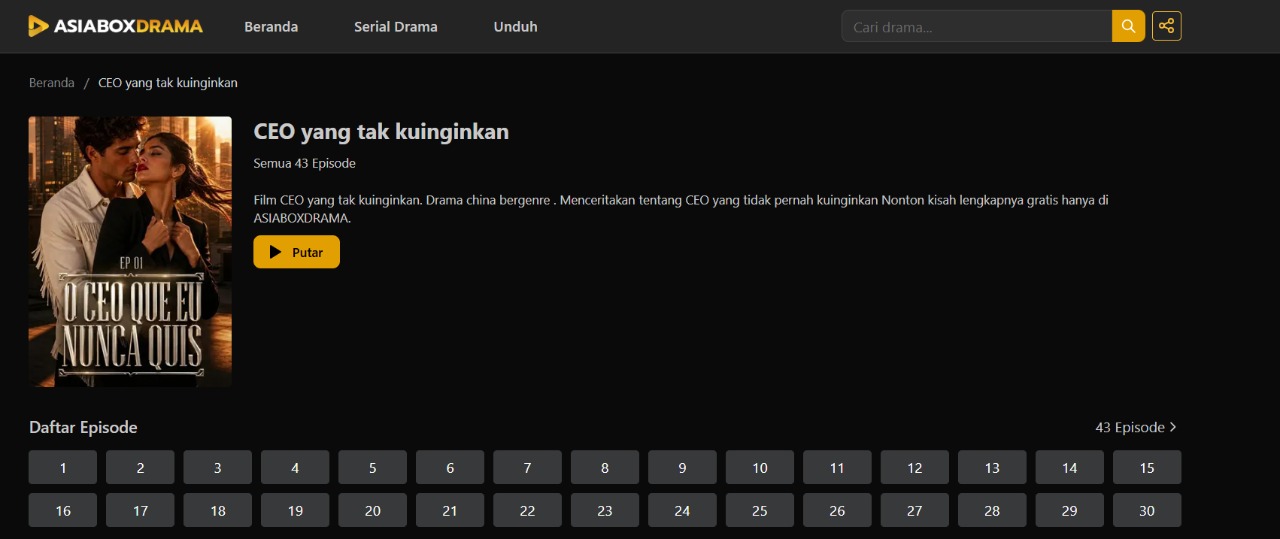The image size is (1280, 539).
Task: Open the share icon button
Action: coord(1167,26)
